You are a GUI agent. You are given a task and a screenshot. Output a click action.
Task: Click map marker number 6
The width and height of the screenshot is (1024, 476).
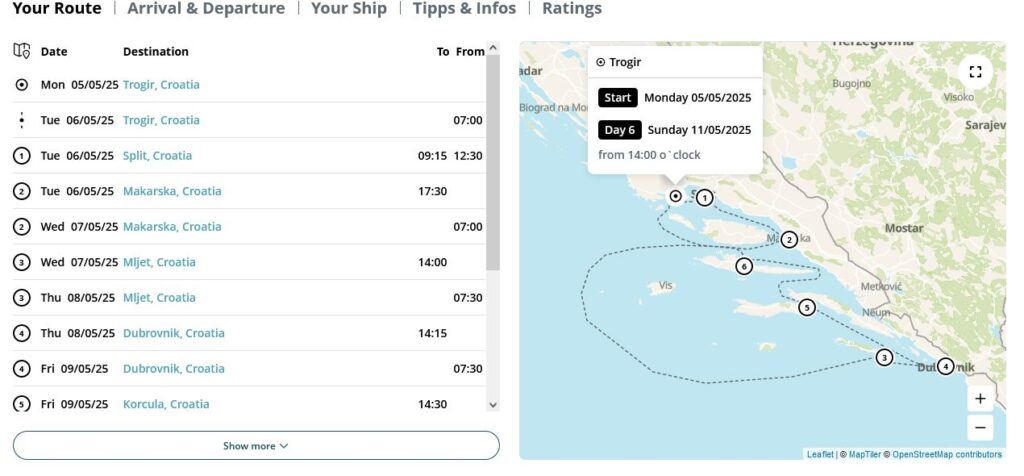[x=743, y=266]
